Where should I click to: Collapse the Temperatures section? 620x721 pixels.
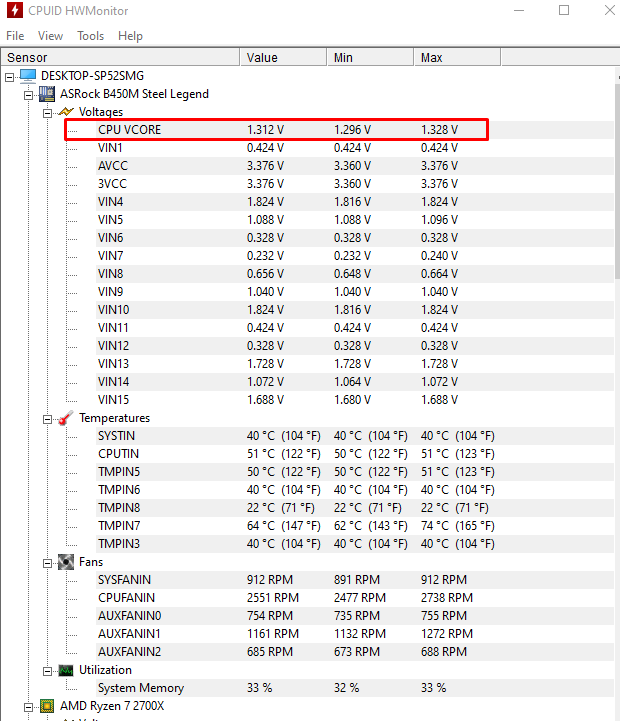(47, 419)
